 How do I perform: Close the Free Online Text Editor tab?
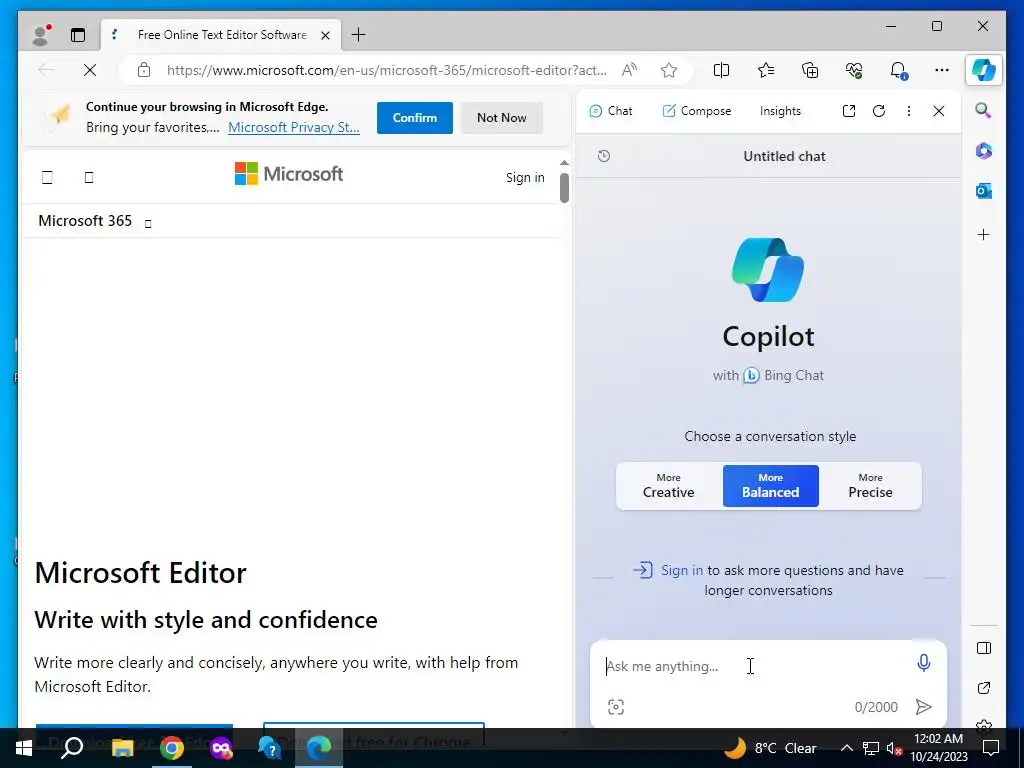[325, 35]
